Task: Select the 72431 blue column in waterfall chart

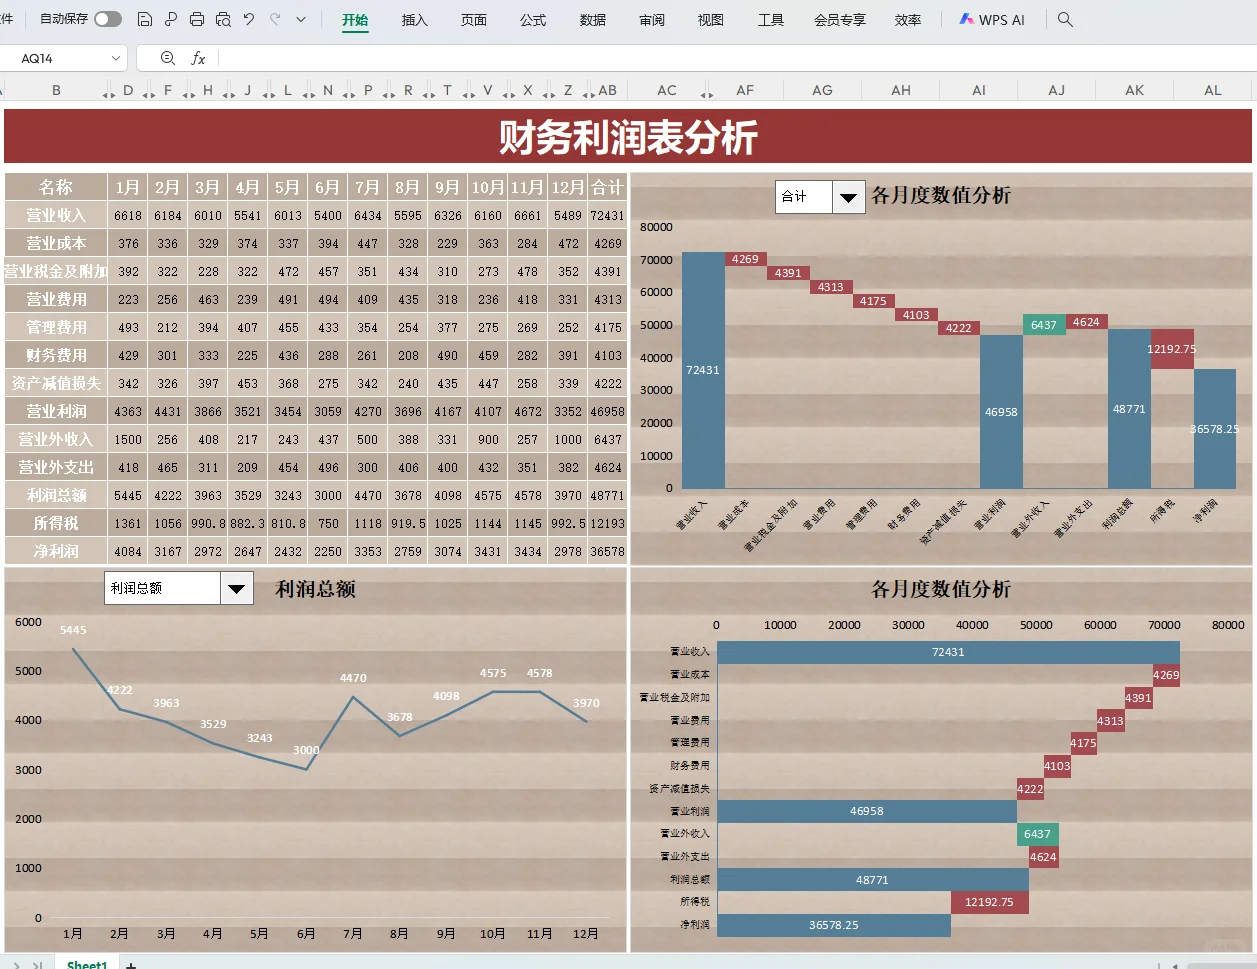Action: point(703,370)
